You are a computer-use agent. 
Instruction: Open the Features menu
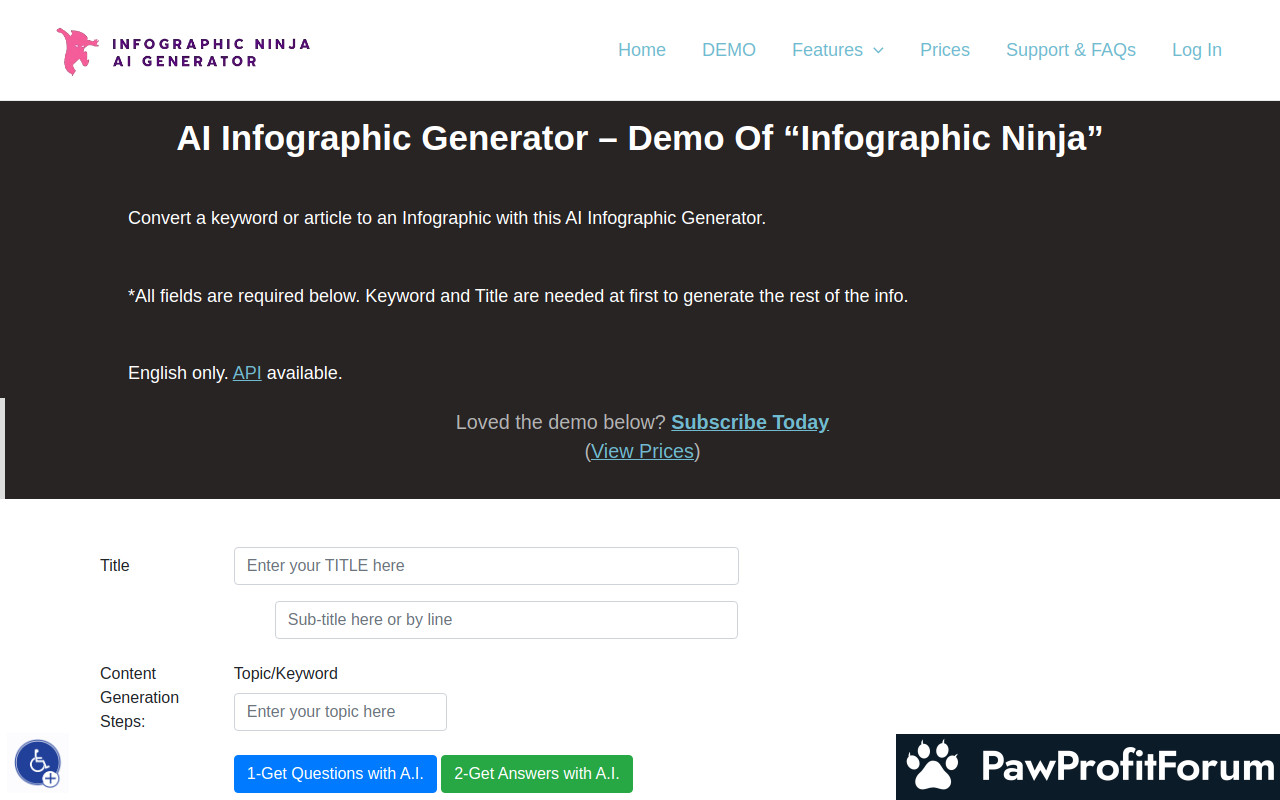(827, 50)
